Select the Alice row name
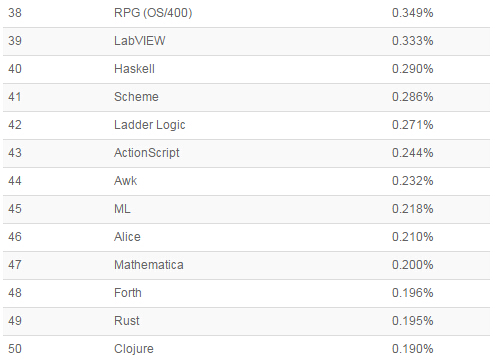496x362 pixels. click(127, 237)
